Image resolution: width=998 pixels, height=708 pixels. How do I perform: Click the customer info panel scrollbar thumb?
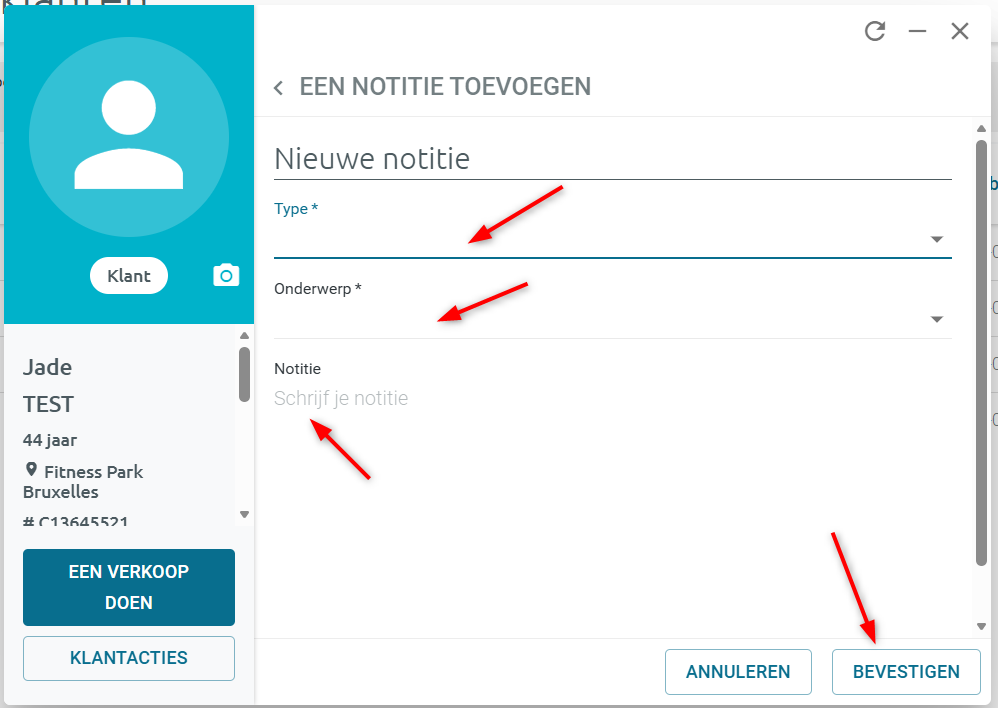click(244, 374)
